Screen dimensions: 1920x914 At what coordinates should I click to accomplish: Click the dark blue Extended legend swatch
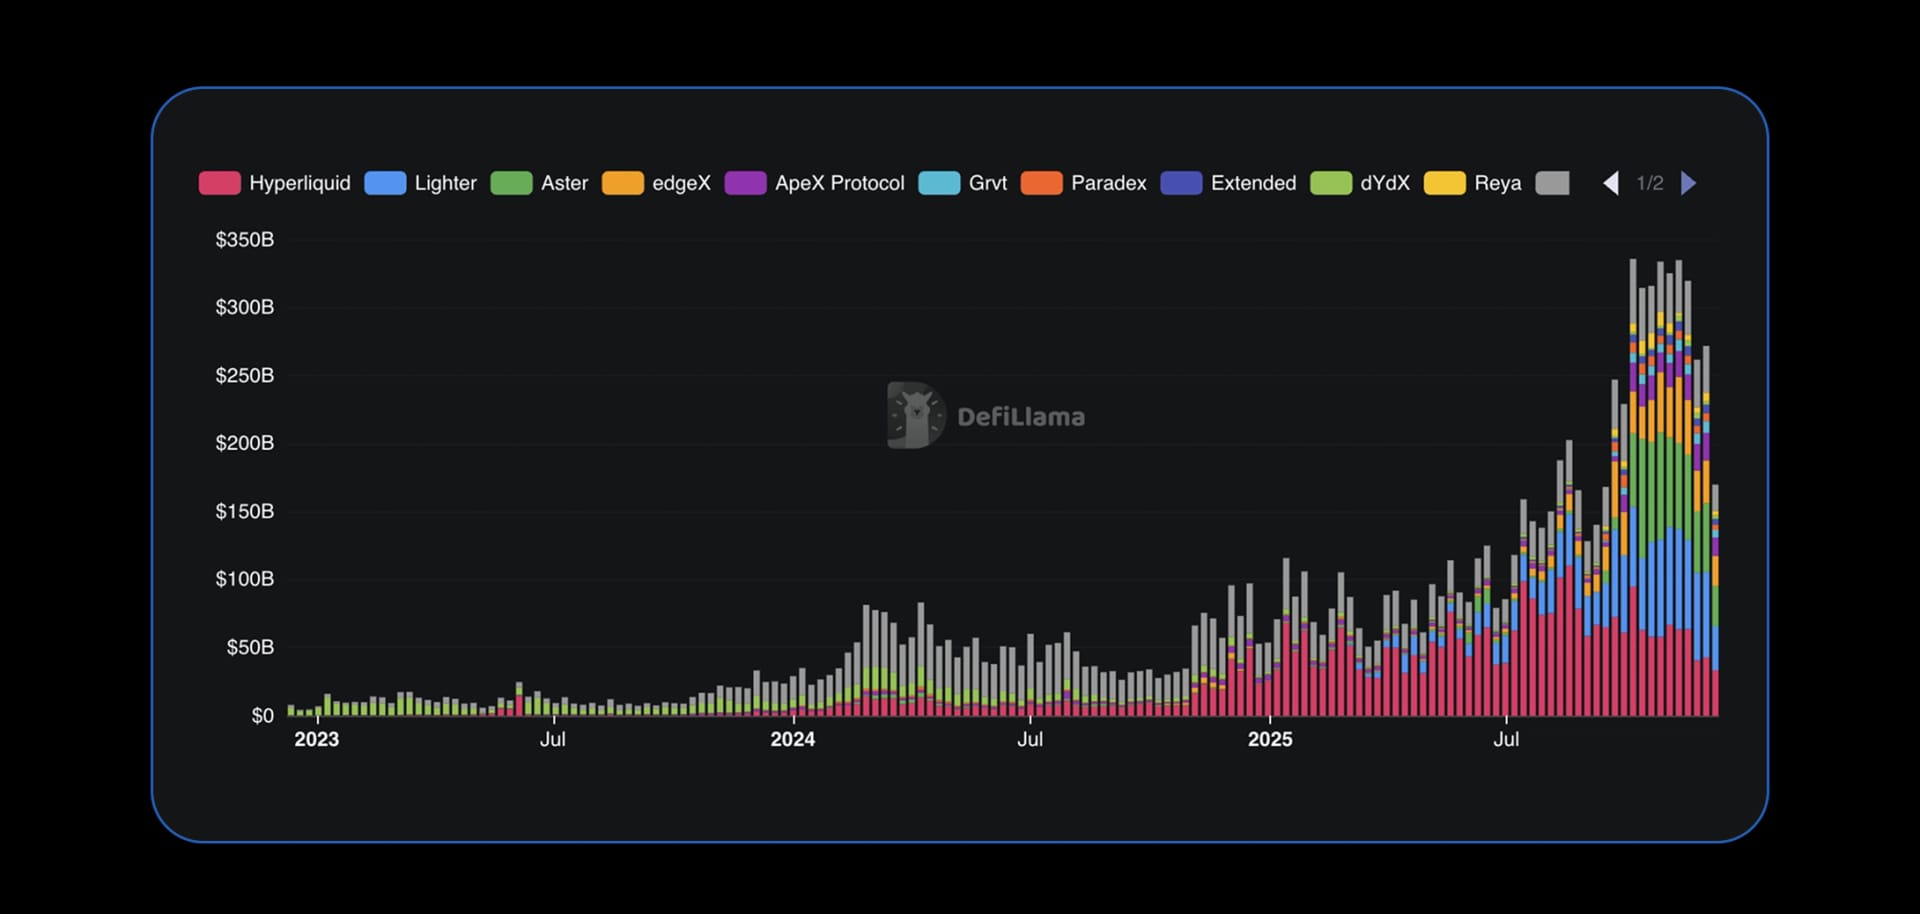(1182, 183)
